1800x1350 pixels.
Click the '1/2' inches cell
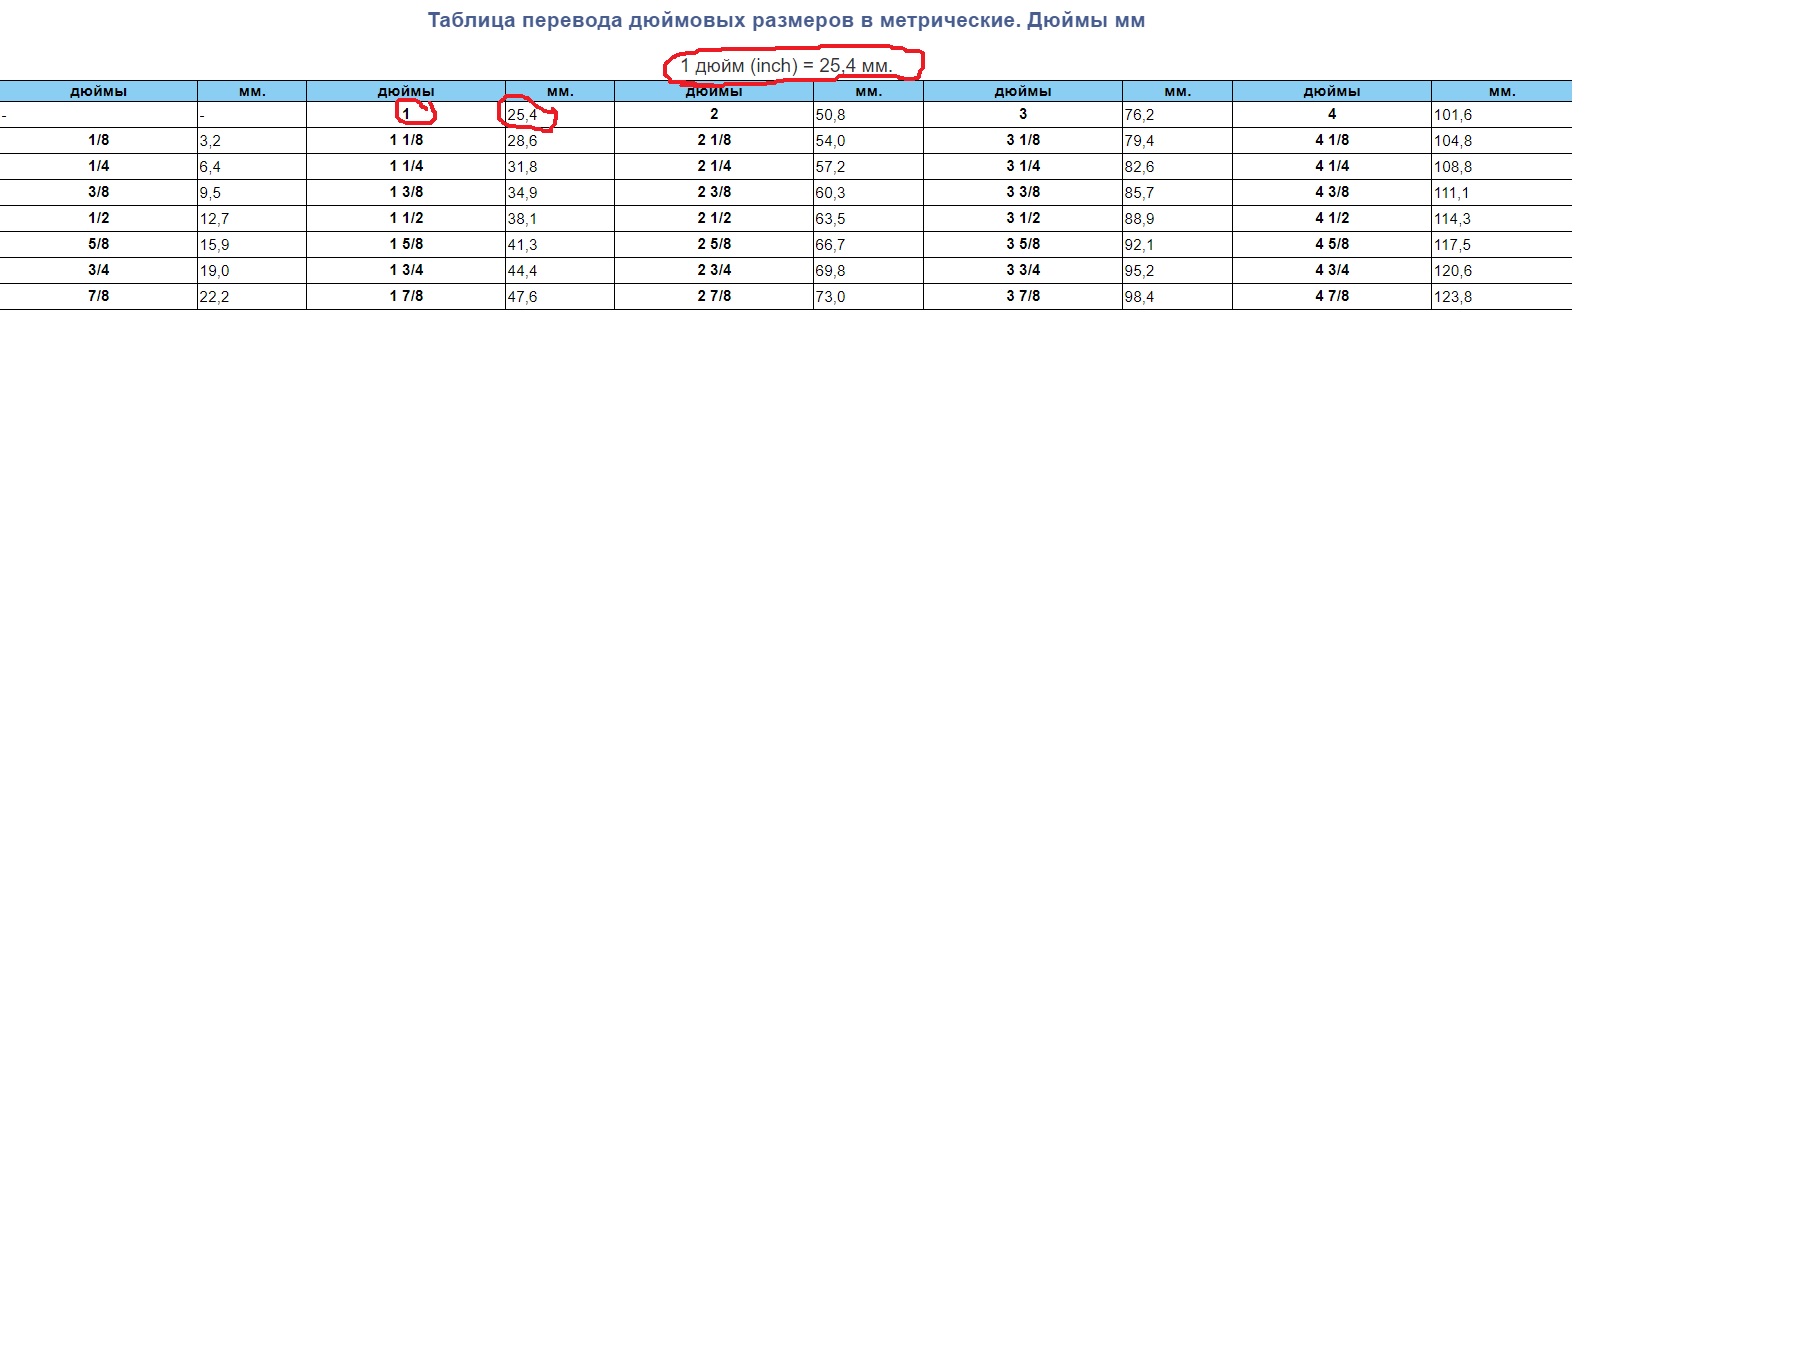tap(98, 218)
